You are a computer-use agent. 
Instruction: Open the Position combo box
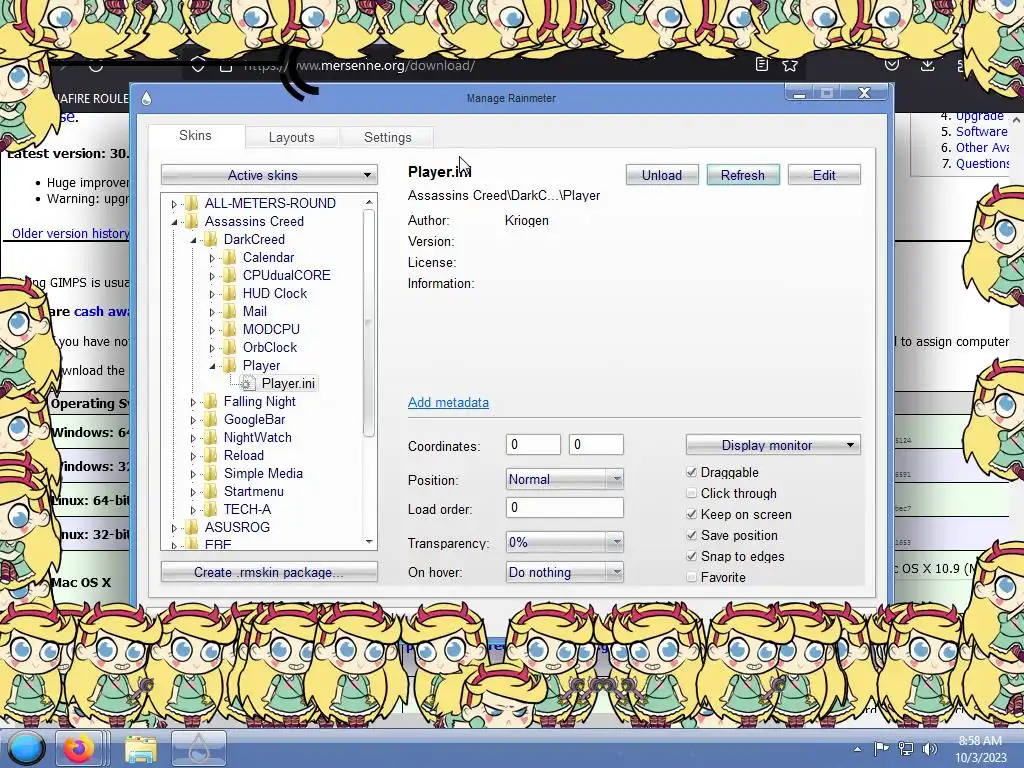coord(564,479)
